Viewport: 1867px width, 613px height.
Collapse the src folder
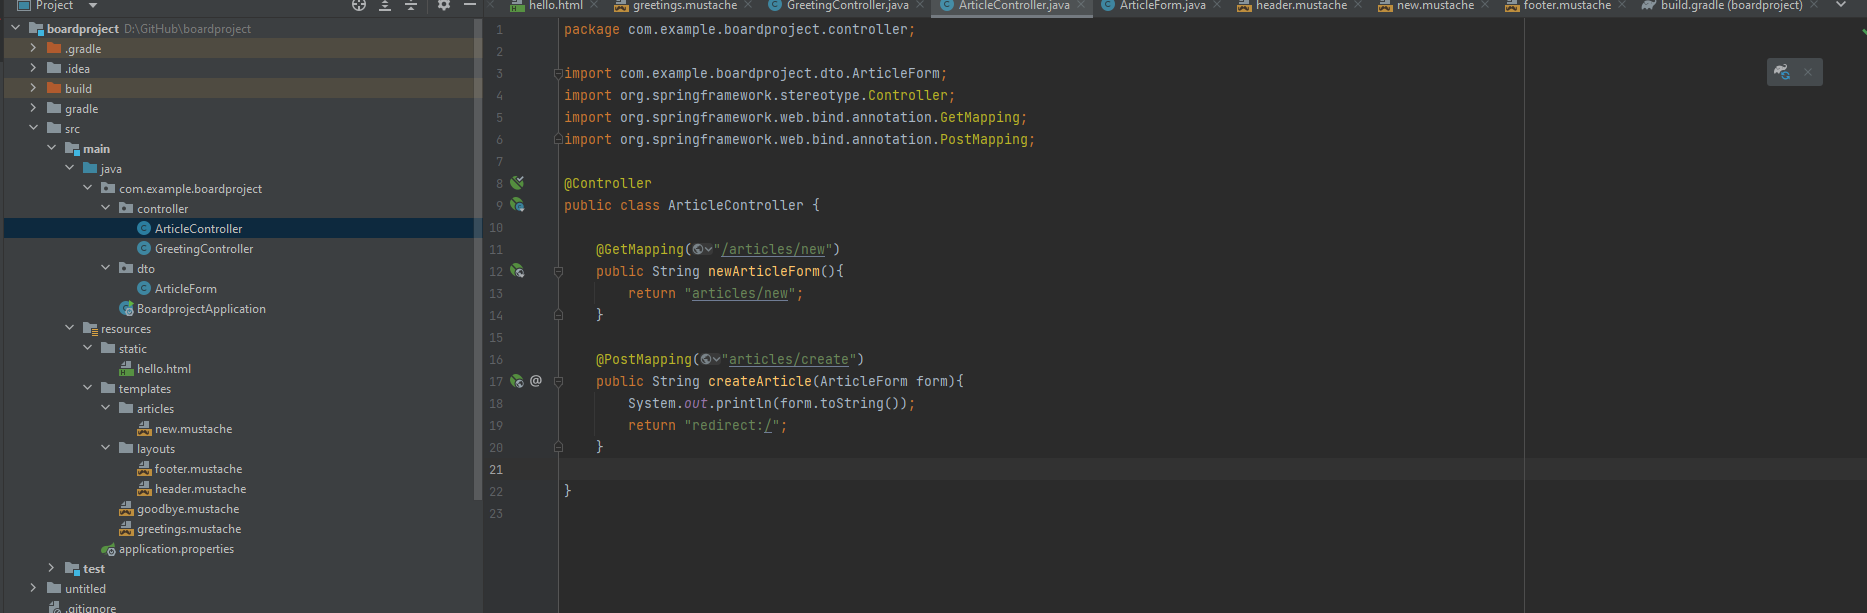(x=33, y=128)
